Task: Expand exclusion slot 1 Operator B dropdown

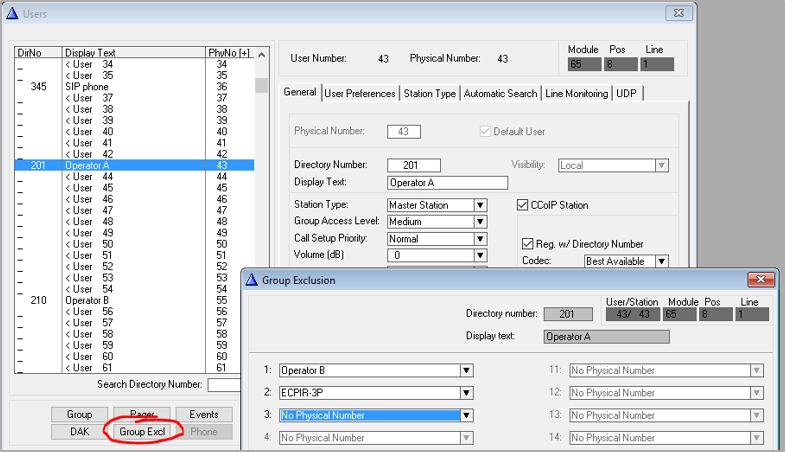Action: (466, 371)
